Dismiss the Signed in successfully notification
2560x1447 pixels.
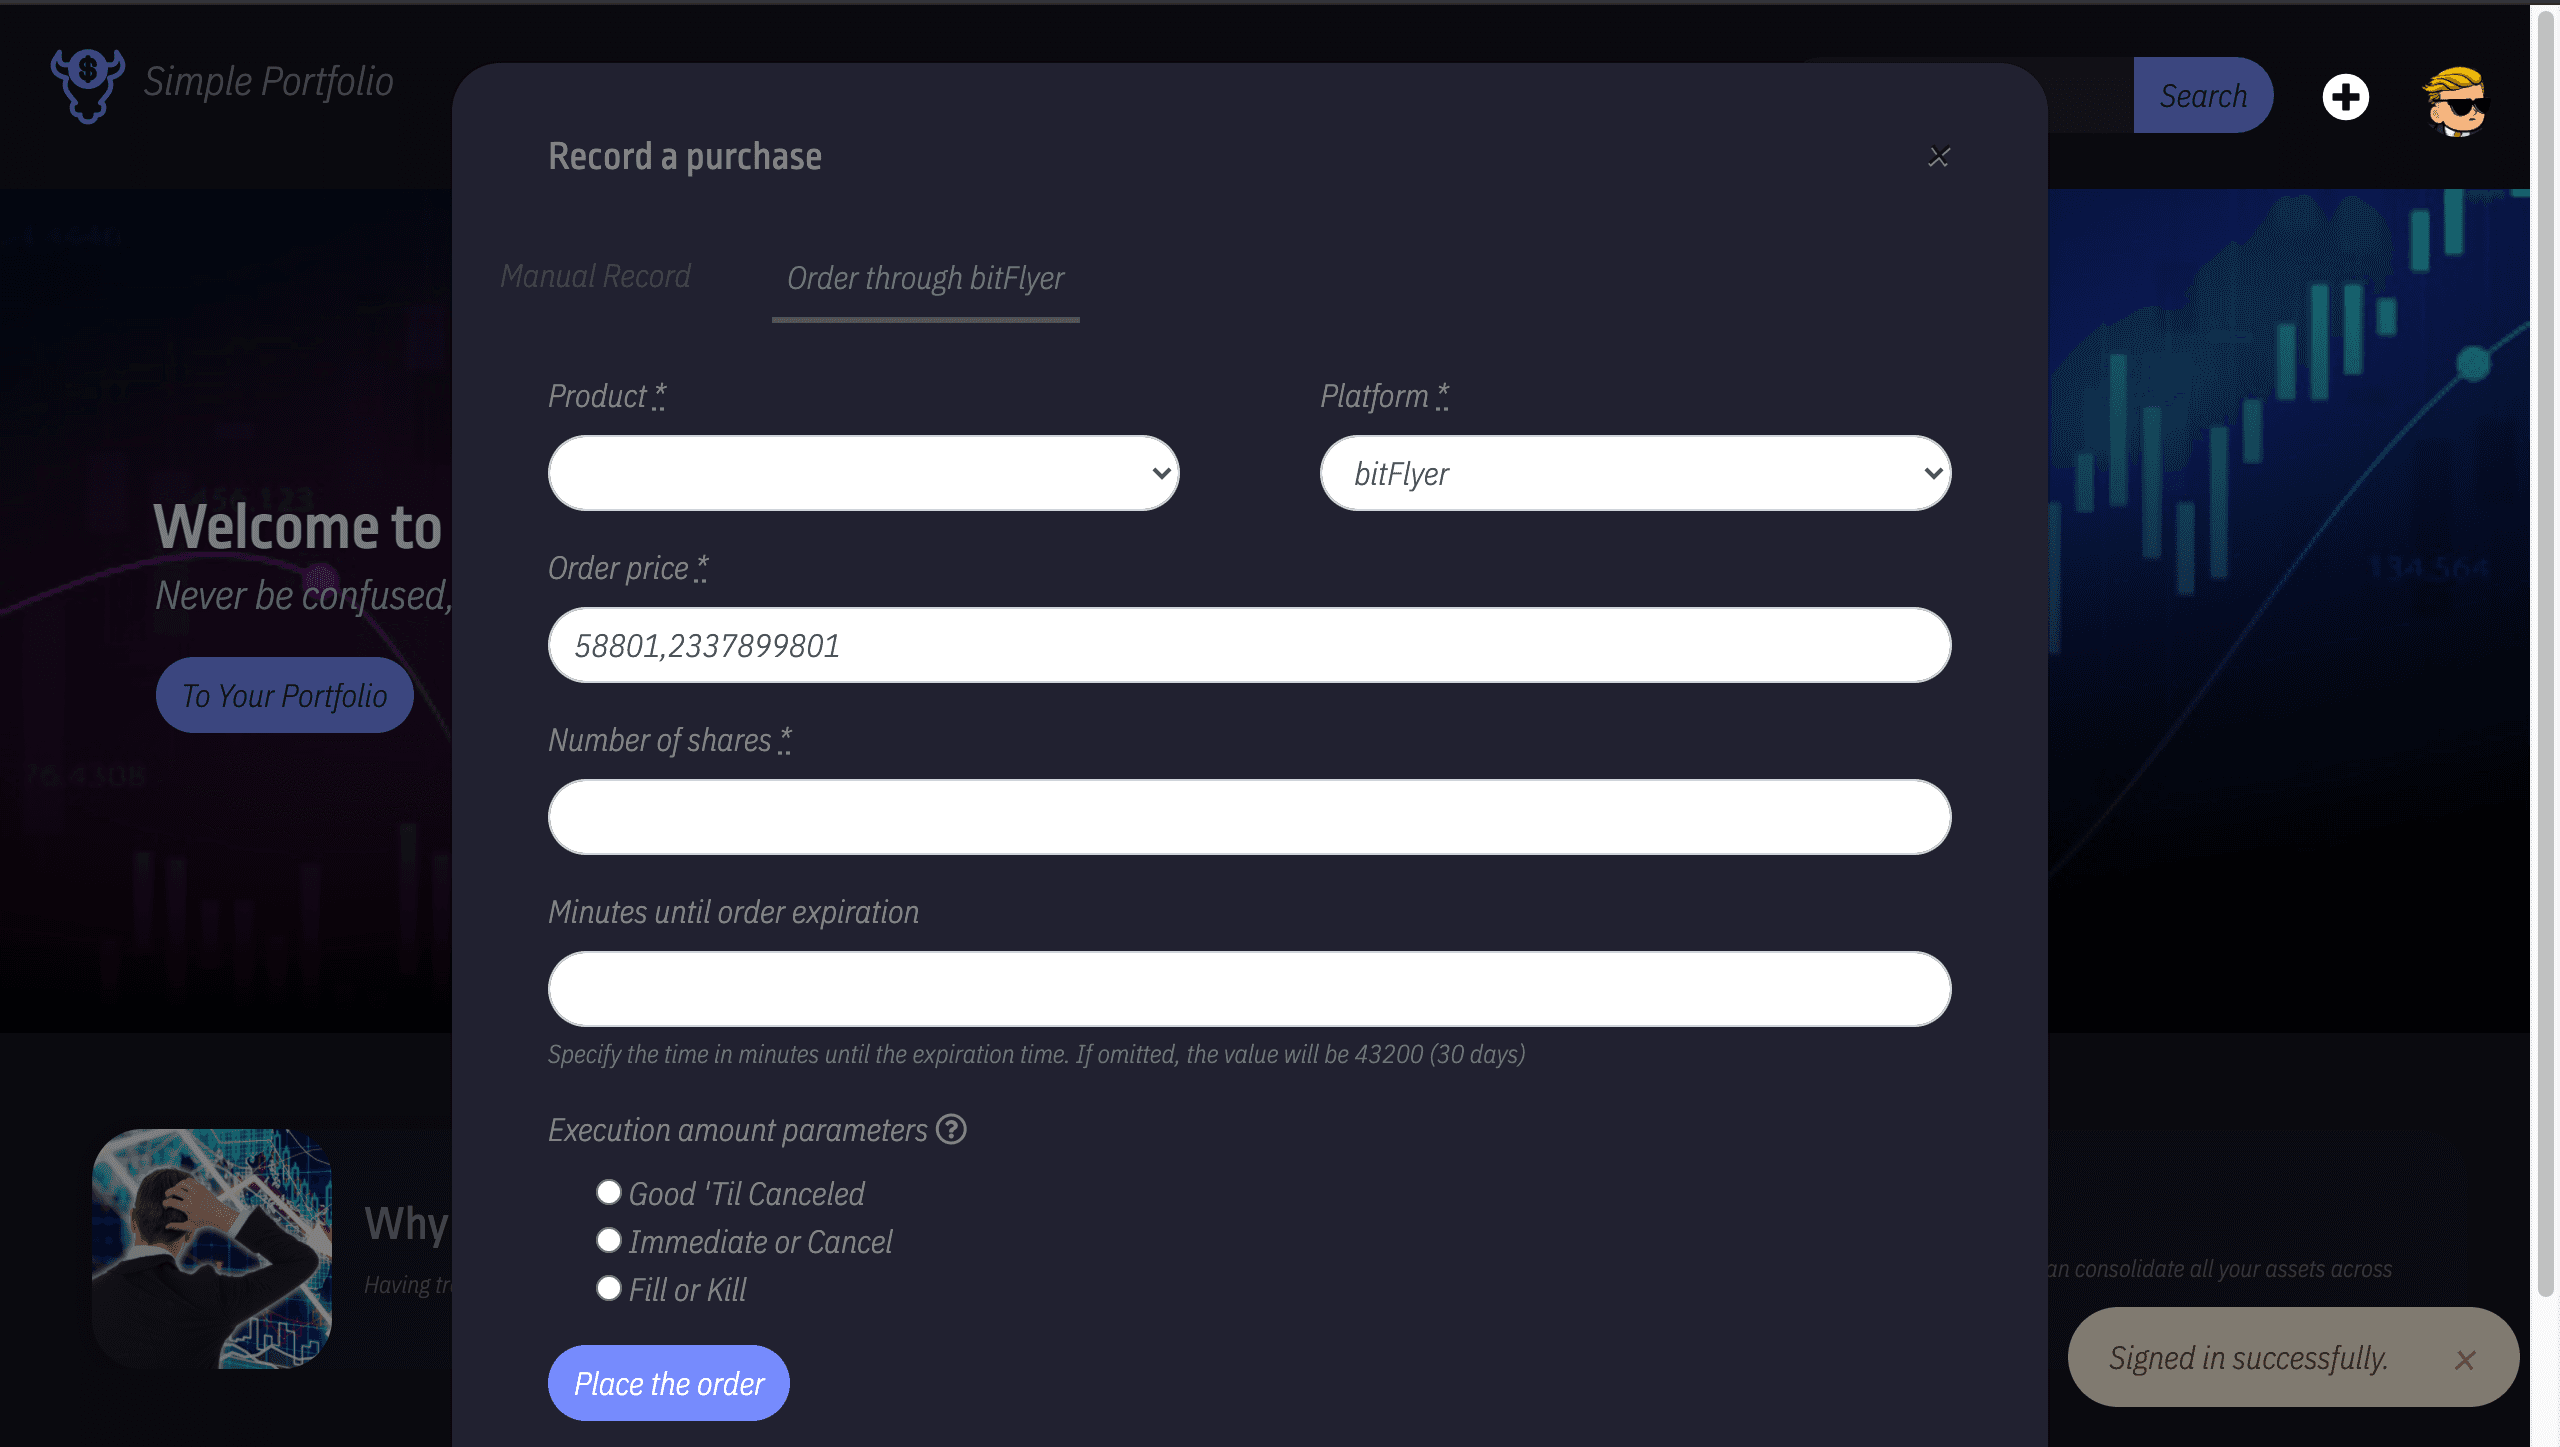[2465, 1360]
